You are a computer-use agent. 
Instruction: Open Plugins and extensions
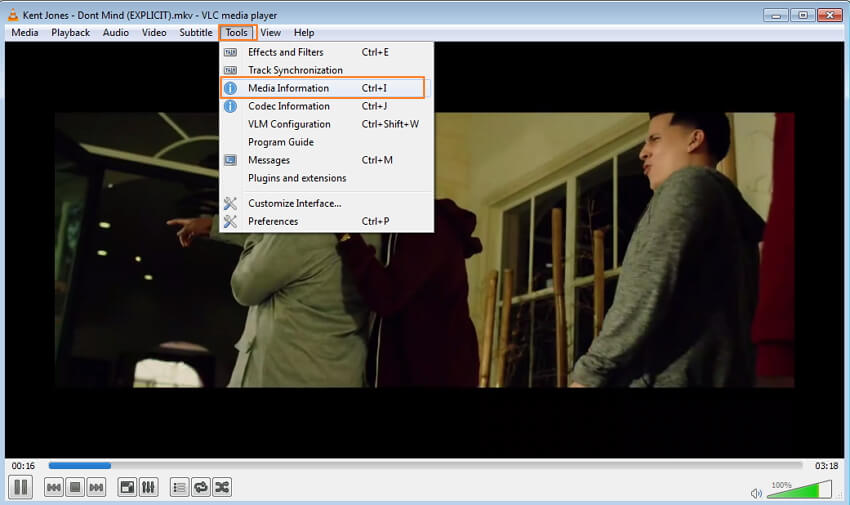(x=326, y=178)
